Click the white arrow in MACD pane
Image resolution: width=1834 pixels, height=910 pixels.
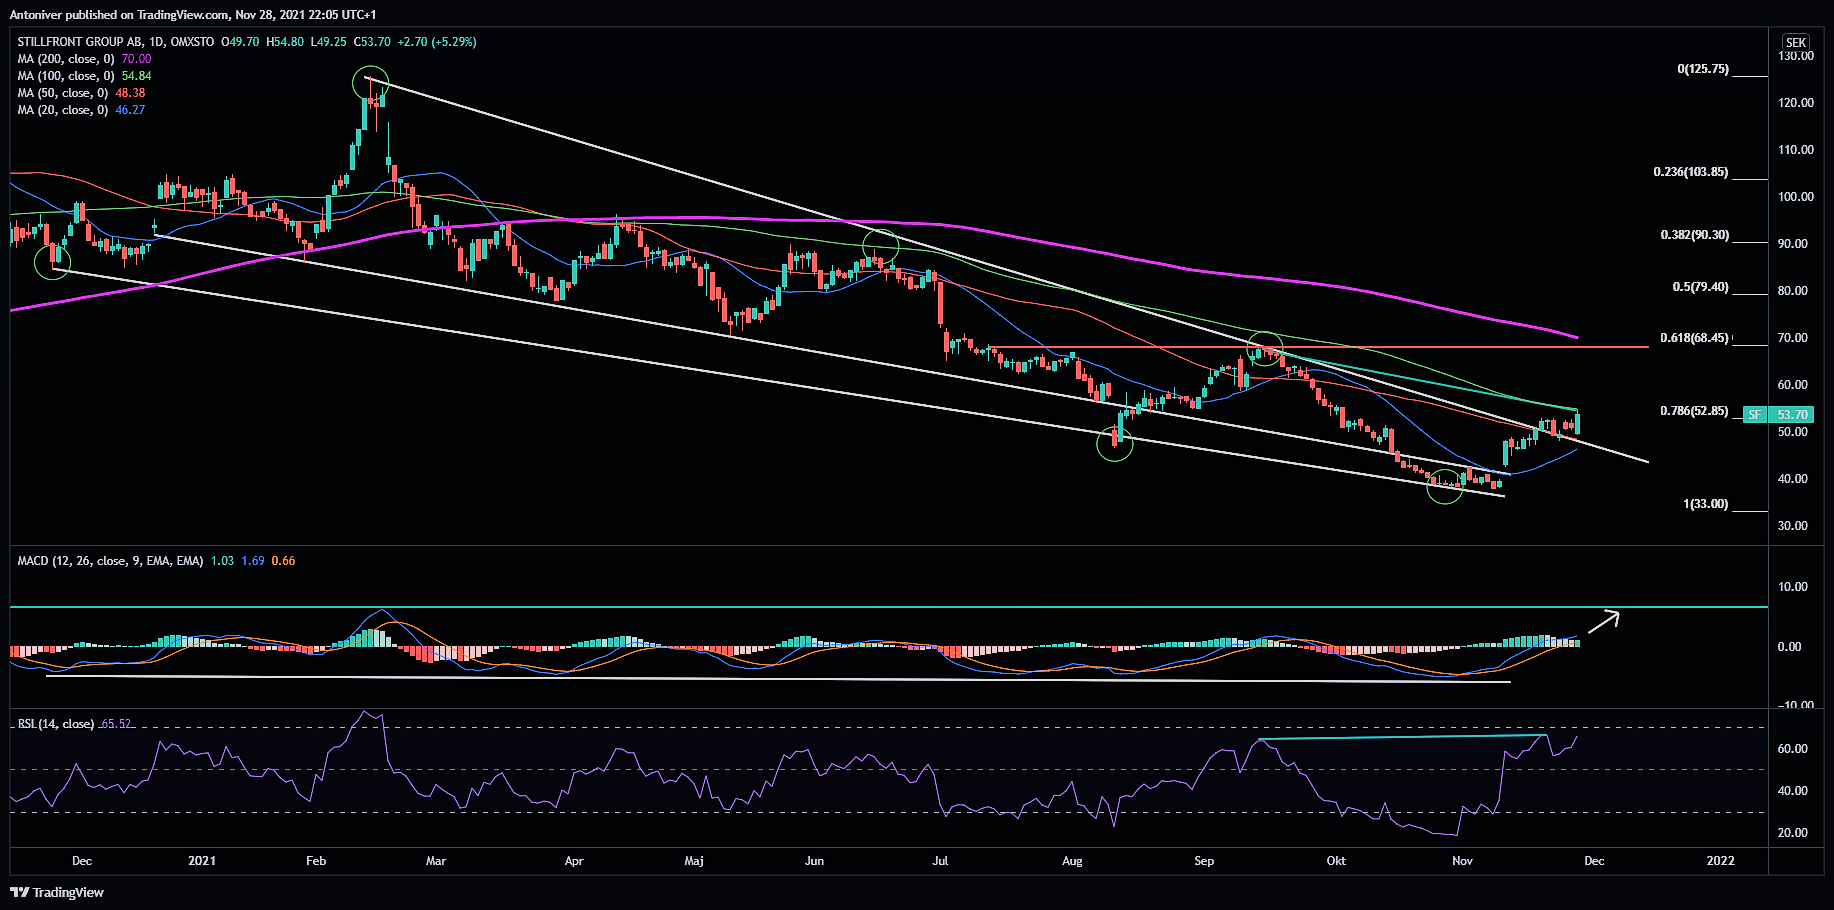point(1603,620)
